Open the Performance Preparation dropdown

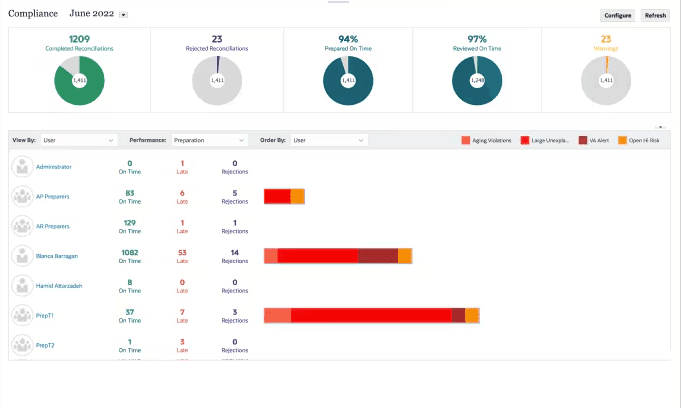point(209,141)
